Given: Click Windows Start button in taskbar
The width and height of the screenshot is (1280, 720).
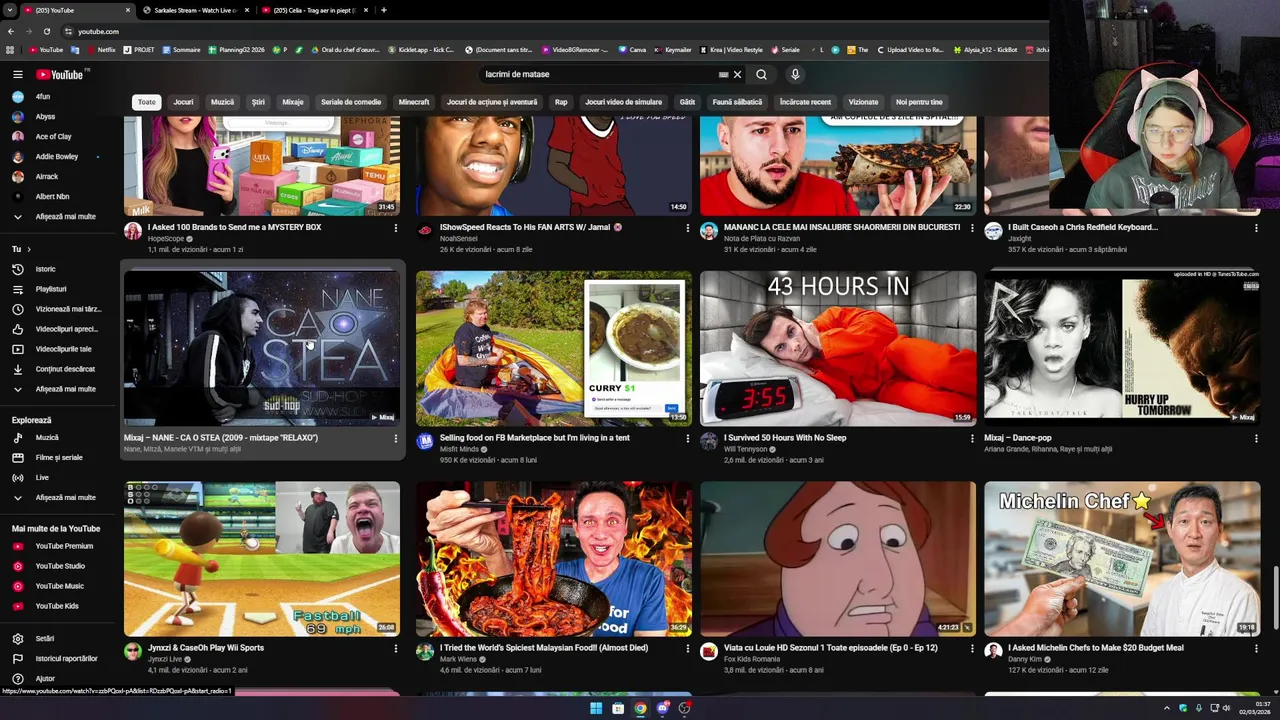Looking at the screenshot, I should [x=596, y=708].
